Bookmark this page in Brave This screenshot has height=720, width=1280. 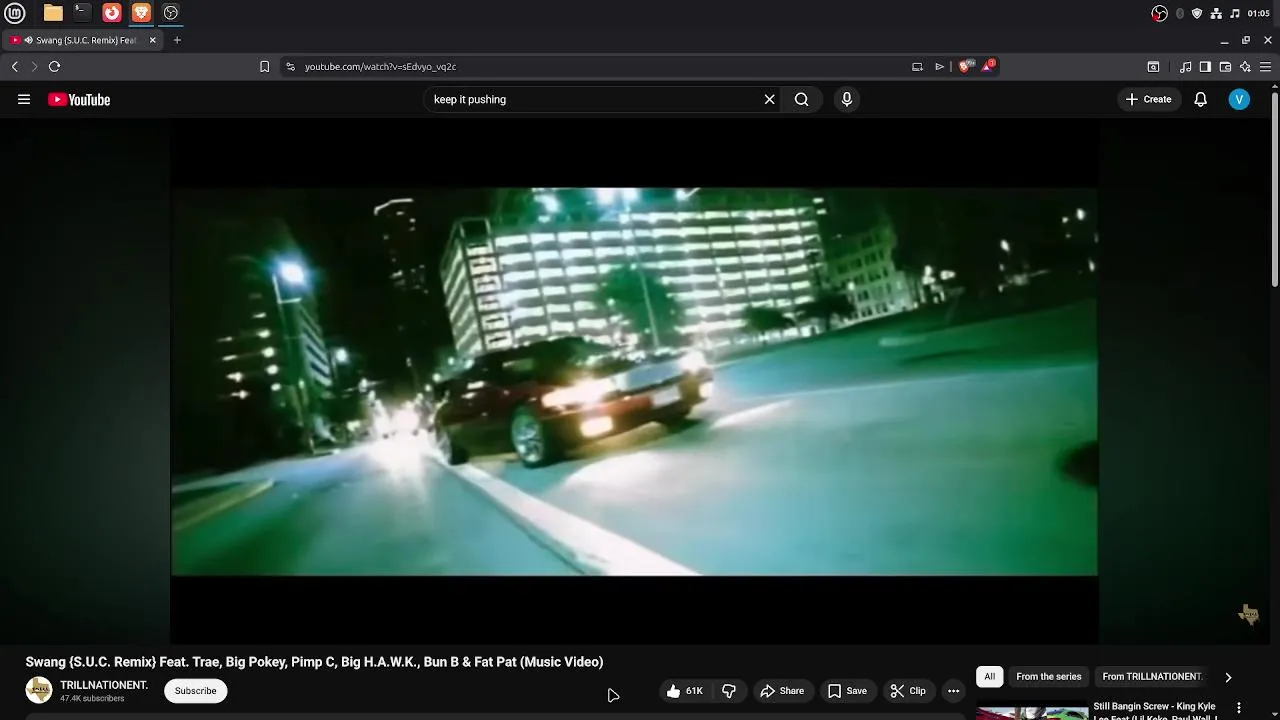pos(264,66)
